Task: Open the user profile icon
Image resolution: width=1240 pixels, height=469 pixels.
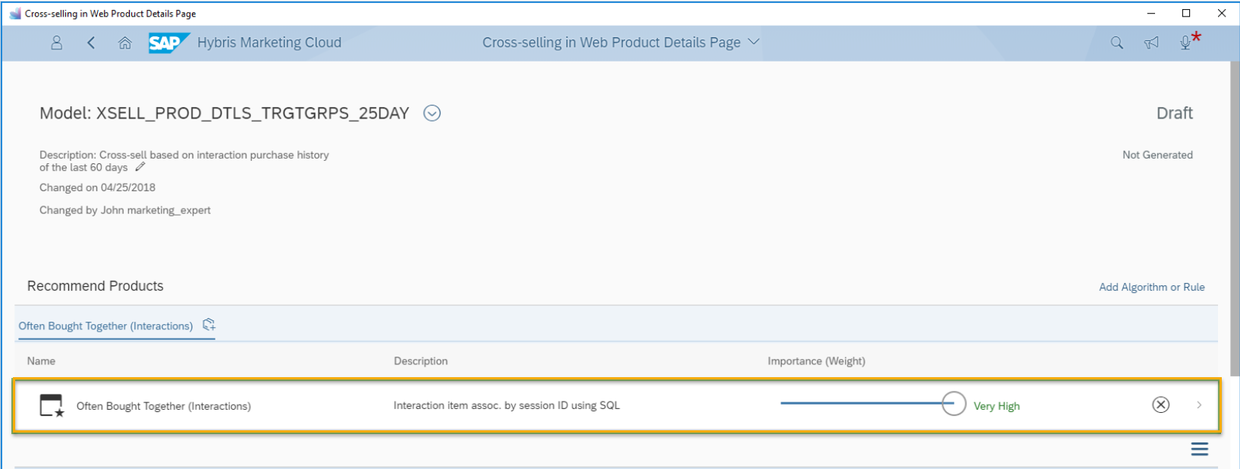Action: click(x=57, y=43)
